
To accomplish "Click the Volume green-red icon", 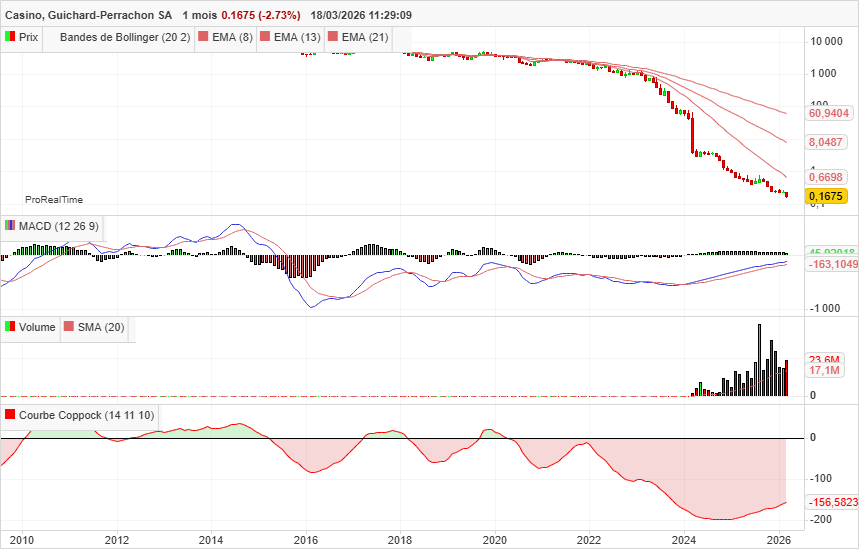I will point(10,327).
